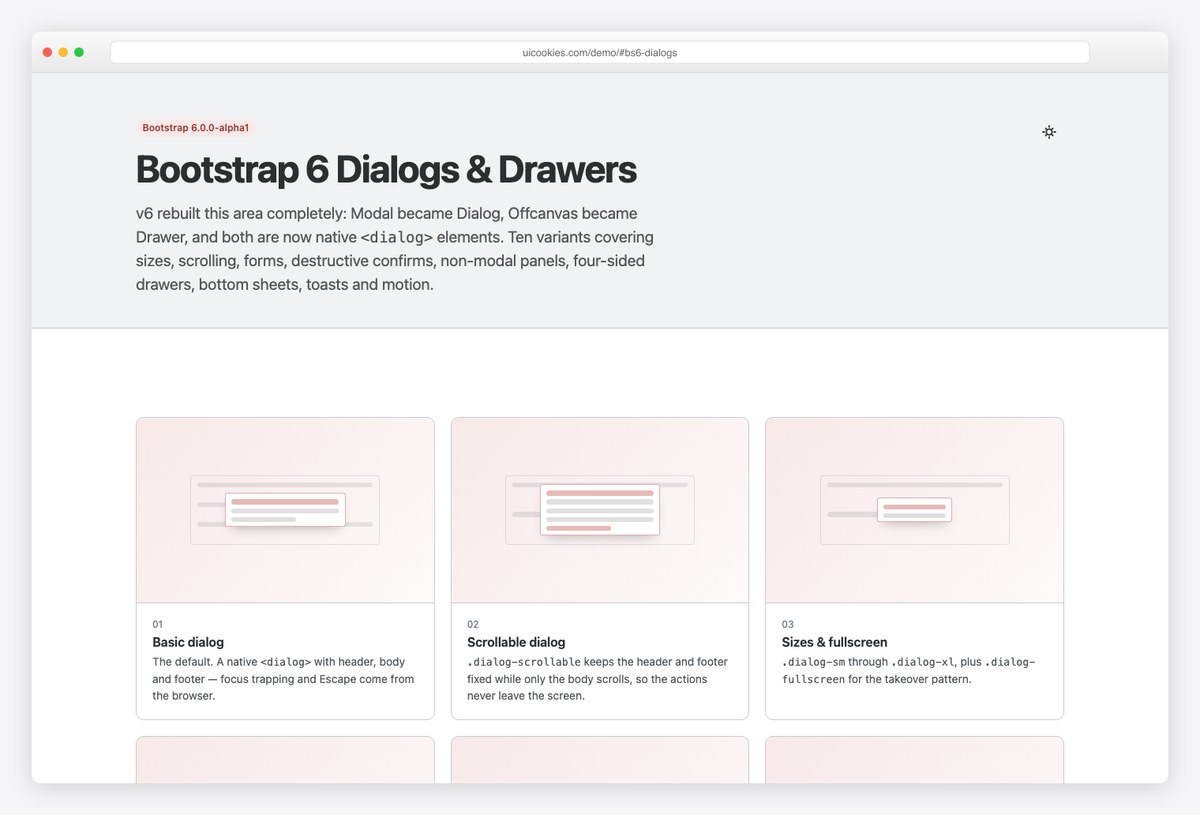Click the card number 01 label
This screenshot has height=815, width=1200.
pos(158,624)
